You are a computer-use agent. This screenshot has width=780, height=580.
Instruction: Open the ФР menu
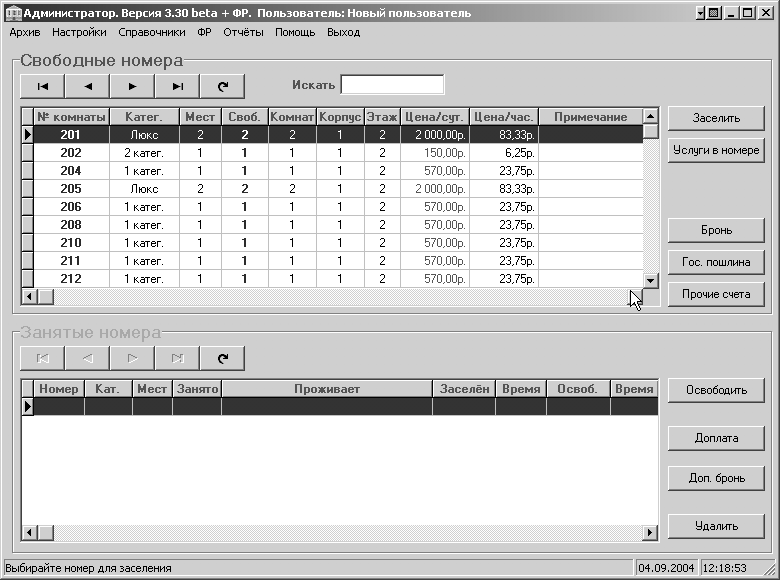click(204, 32)
